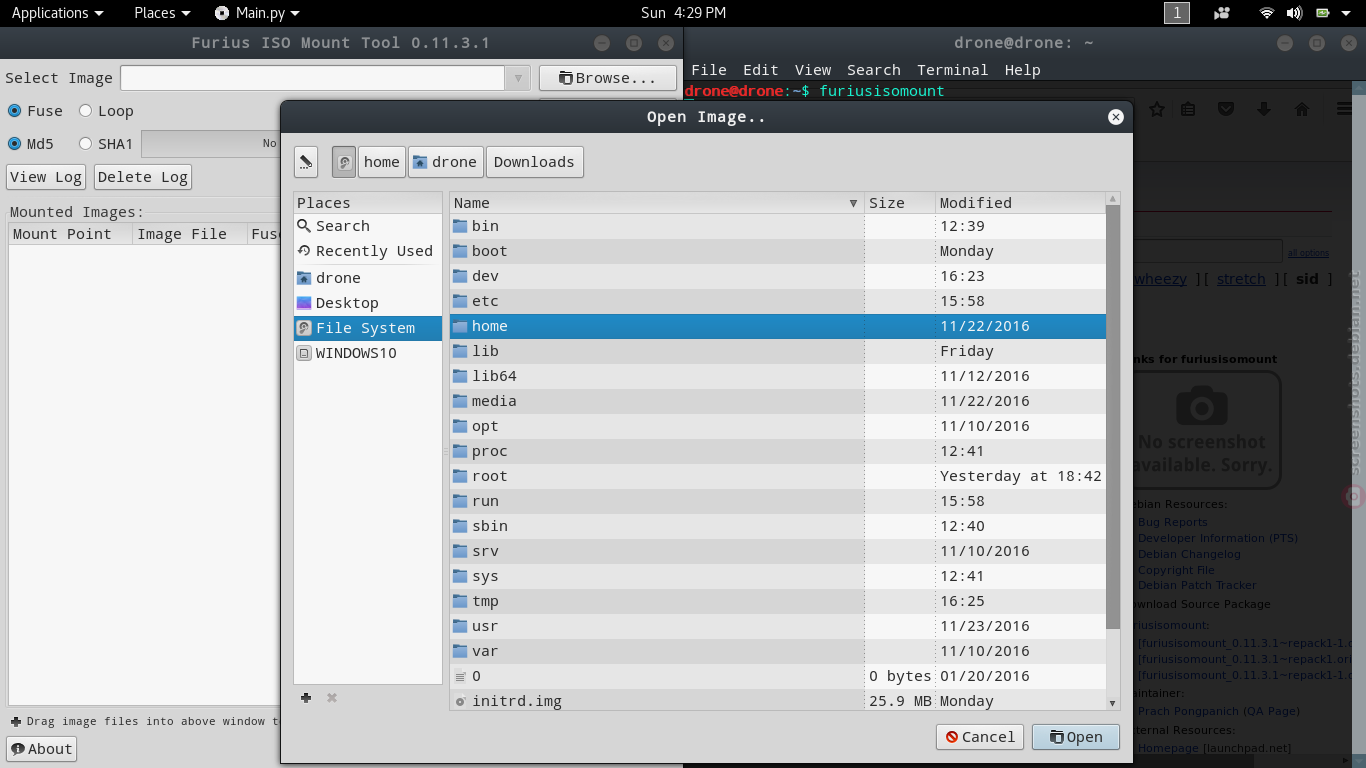
Task: Select drone in the Places sidebar
Action: click(368, 278)
